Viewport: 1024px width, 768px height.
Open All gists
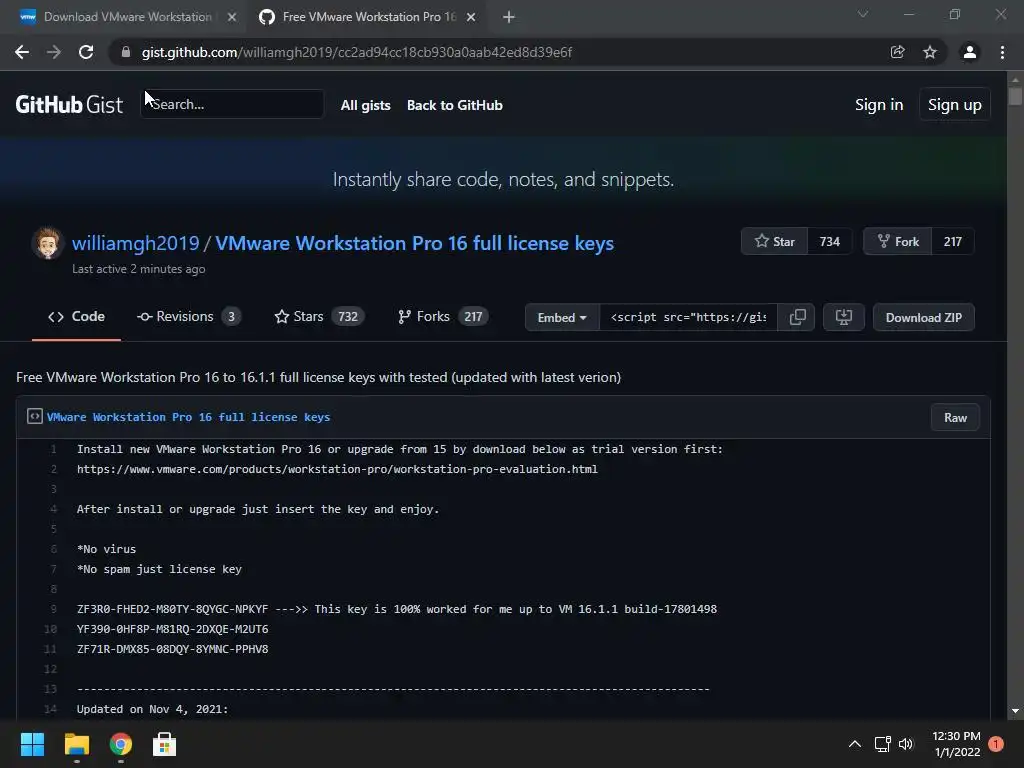coord(366,105)
